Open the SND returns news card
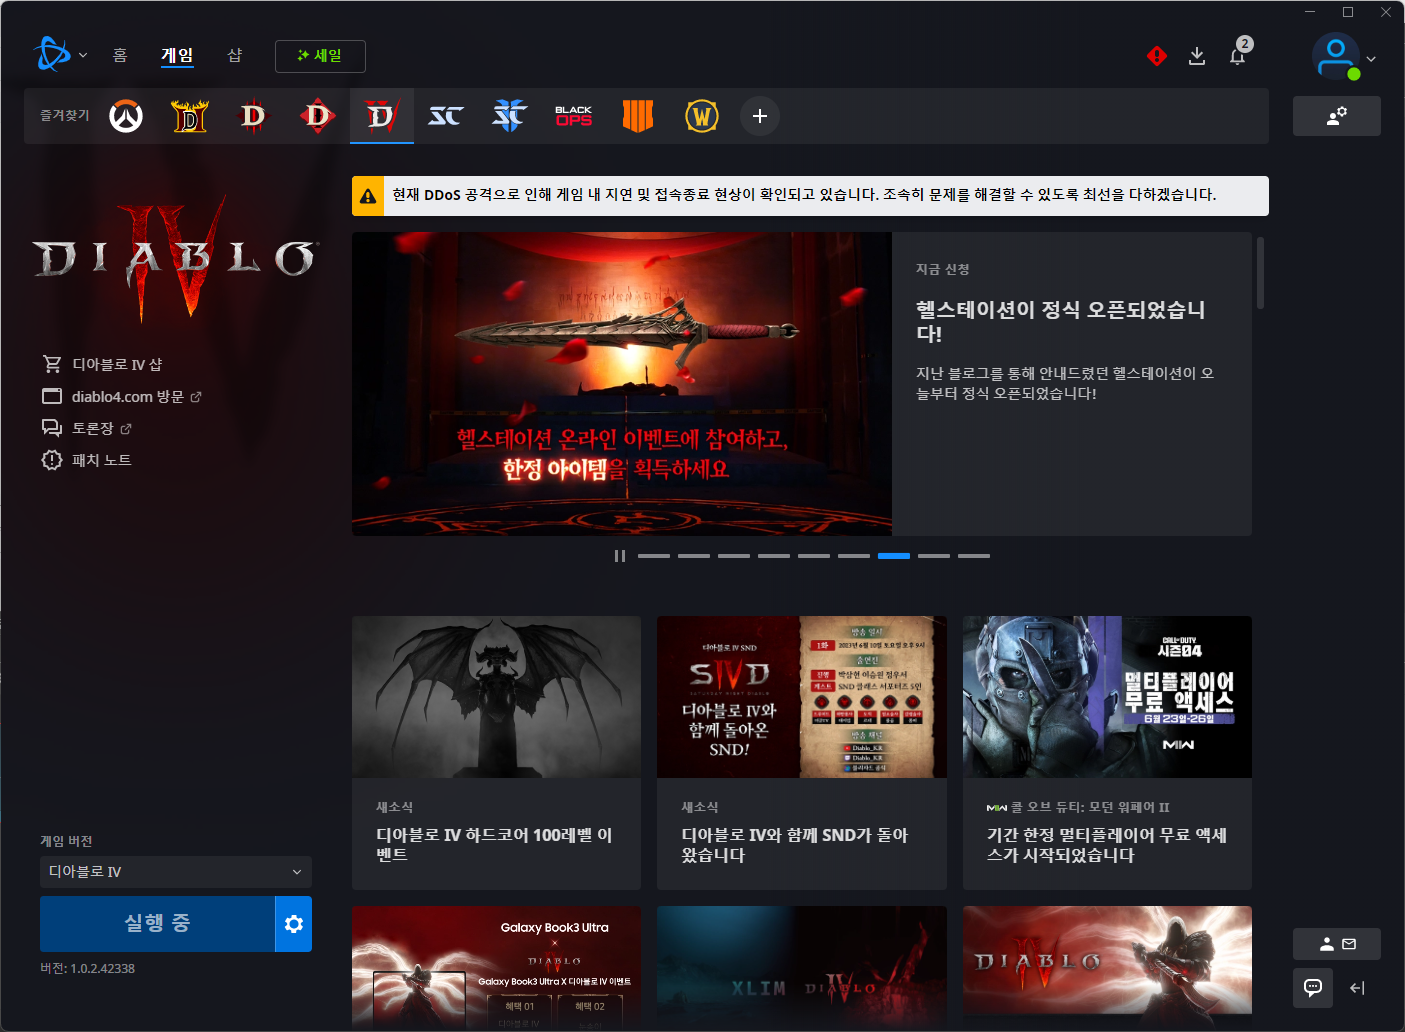 (802, 753)
